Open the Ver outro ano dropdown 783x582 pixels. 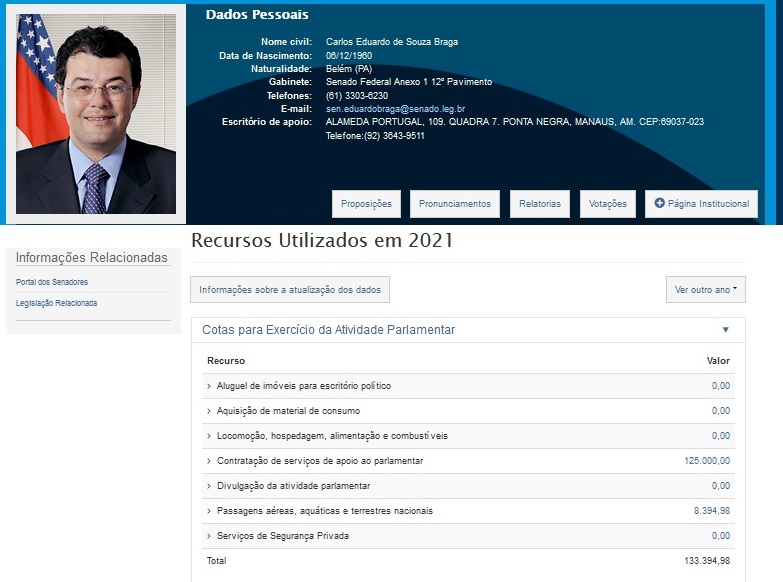pos(706,290)
